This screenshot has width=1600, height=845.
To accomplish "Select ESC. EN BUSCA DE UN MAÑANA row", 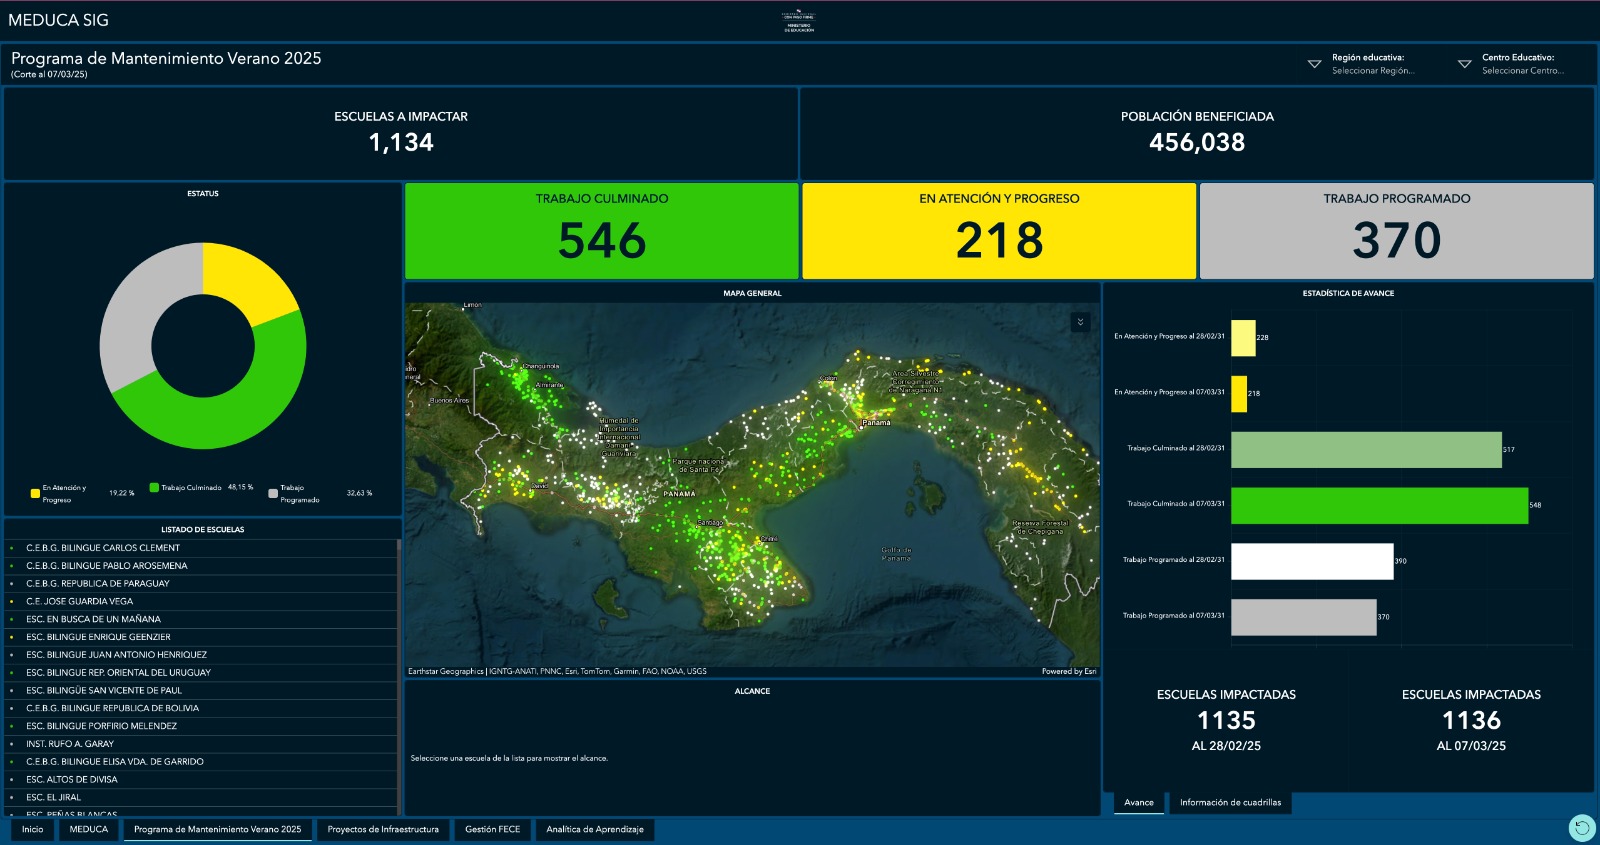I will 201,619.
